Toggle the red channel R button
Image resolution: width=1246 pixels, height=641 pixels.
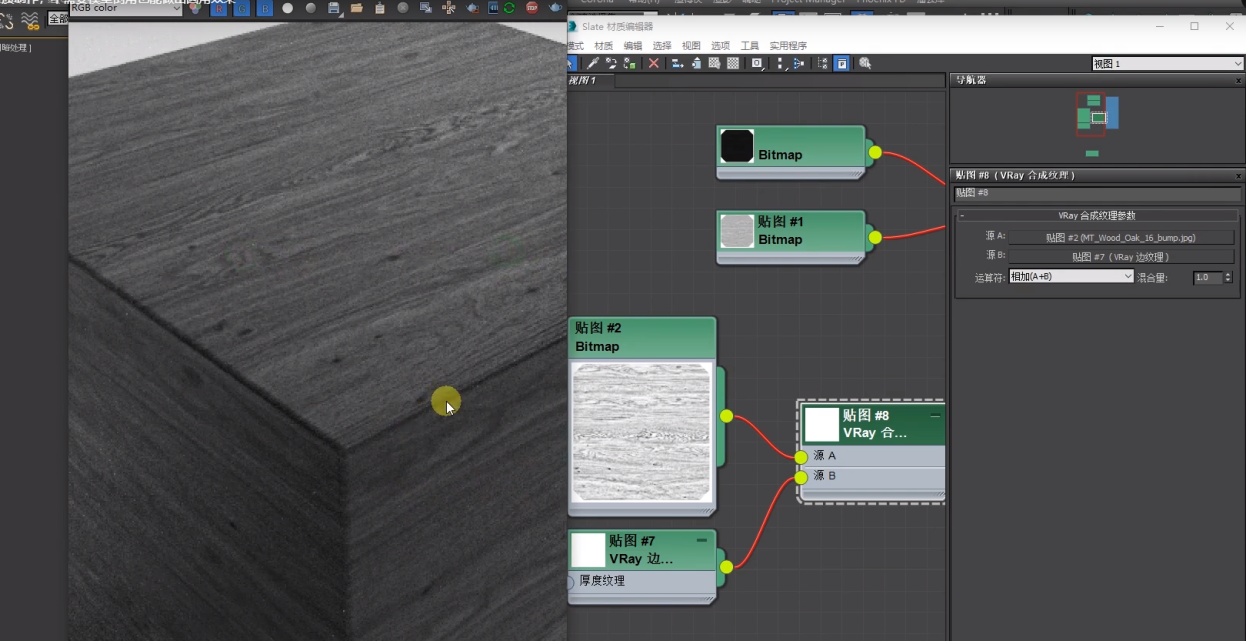tap(218, 8)
